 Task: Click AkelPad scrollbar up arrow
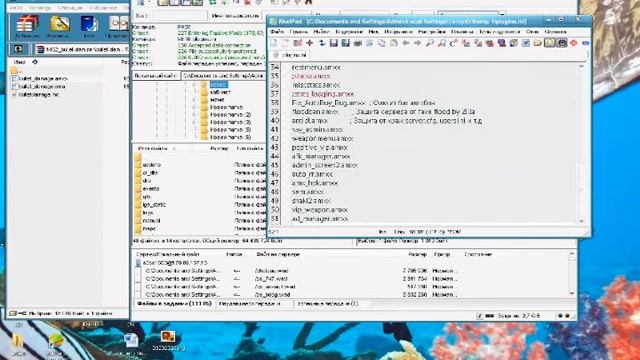click(582, 66)
